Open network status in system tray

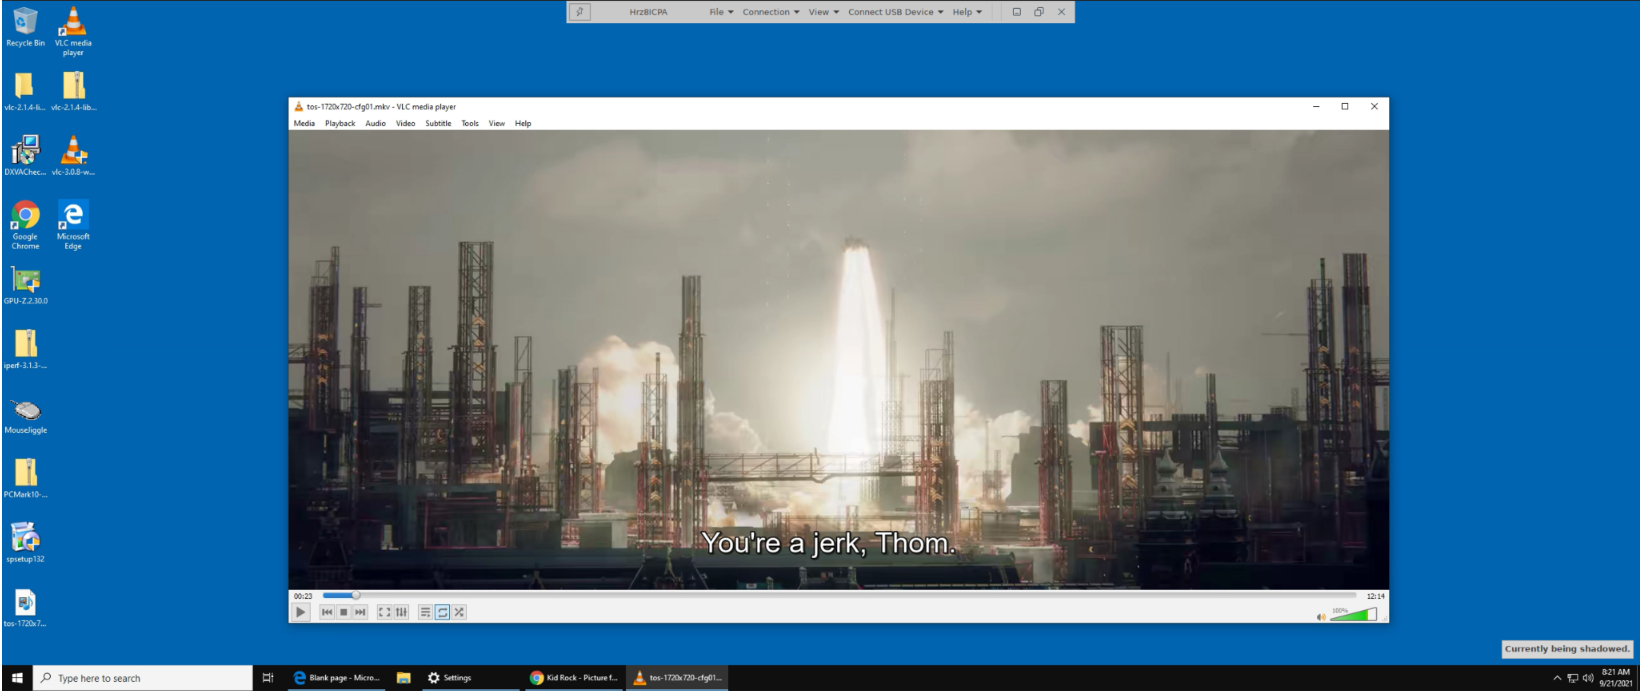[1573, 678]
